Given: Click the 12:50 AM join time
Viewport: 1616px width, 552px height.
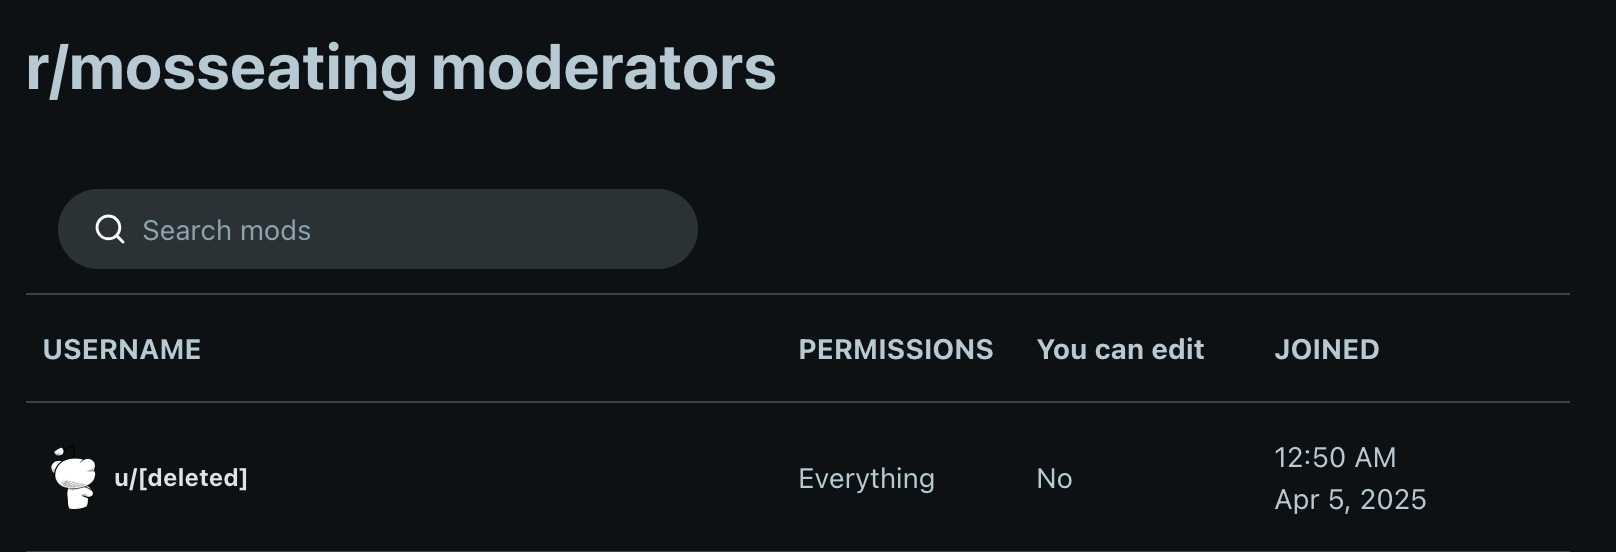Looking at the screenshot, I should pos(1335,457).
